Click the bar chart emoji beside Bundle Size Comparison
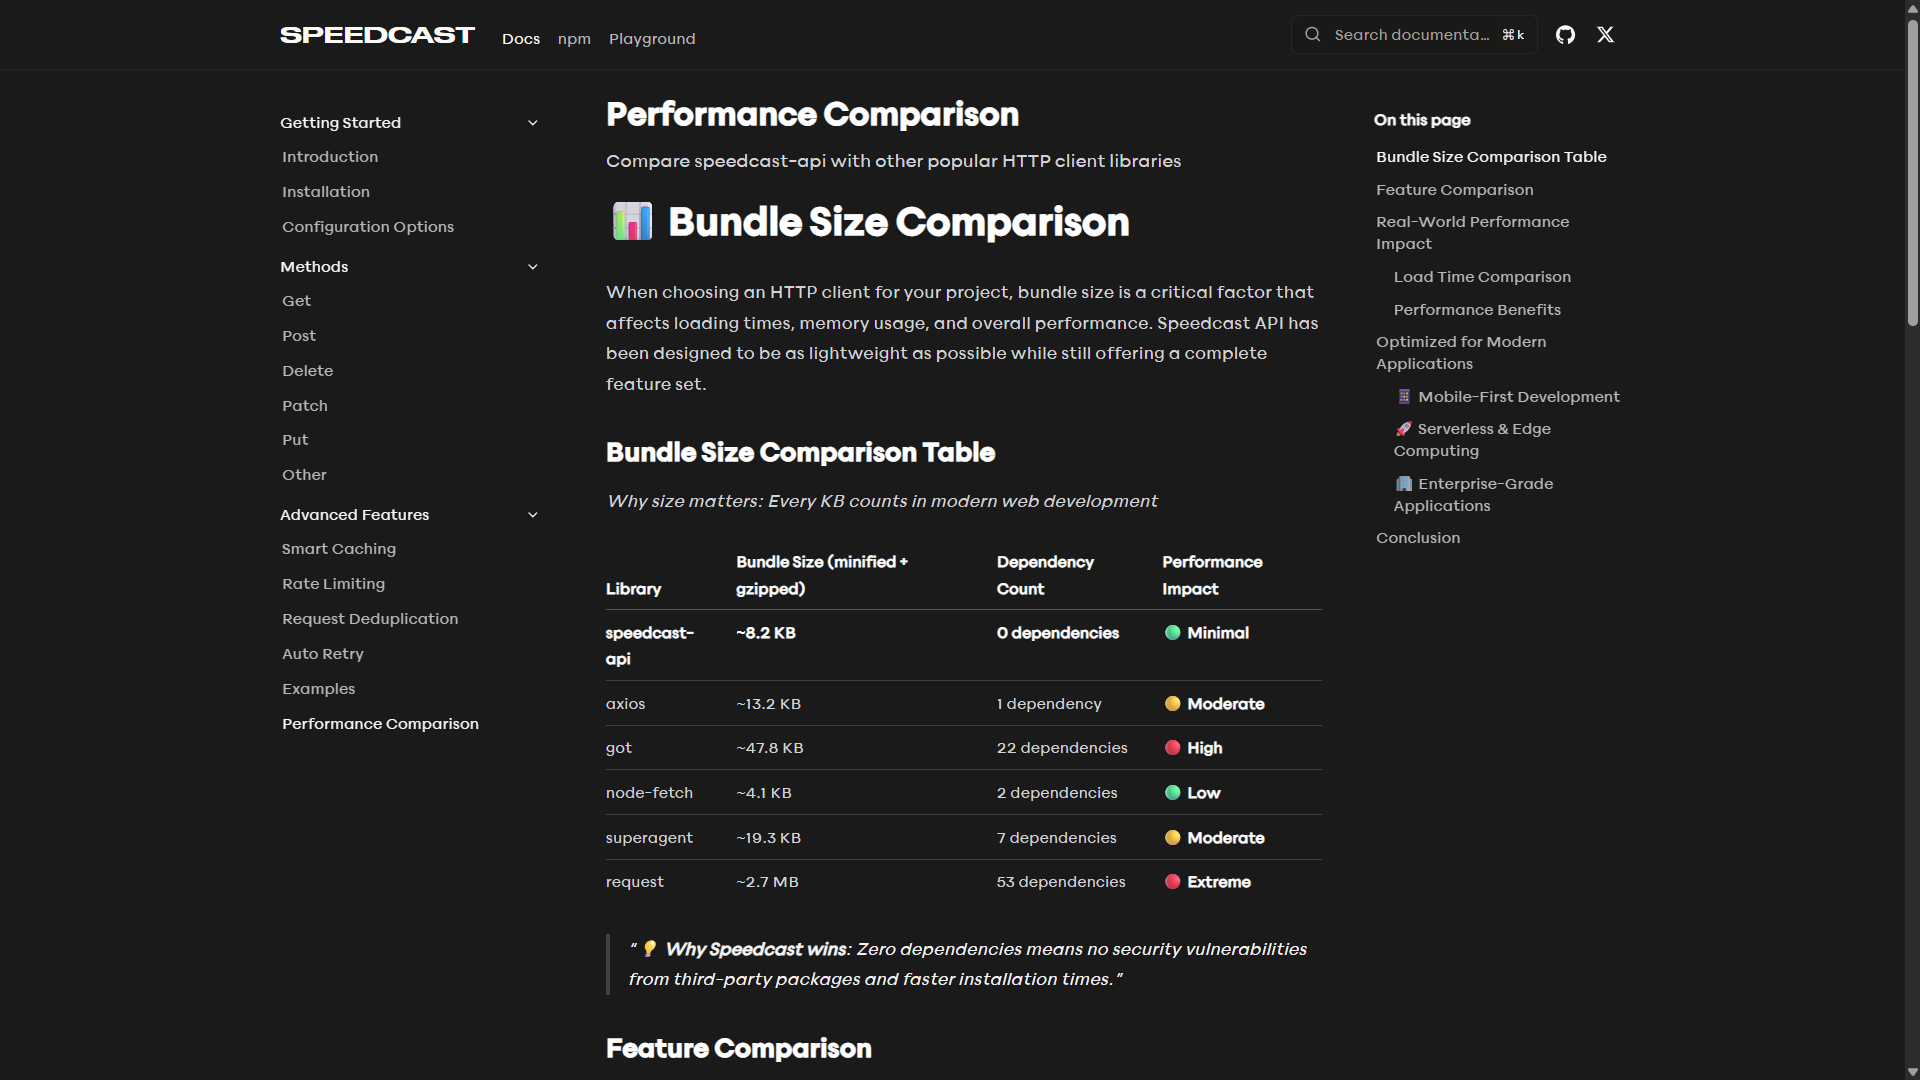 (632, 222)
